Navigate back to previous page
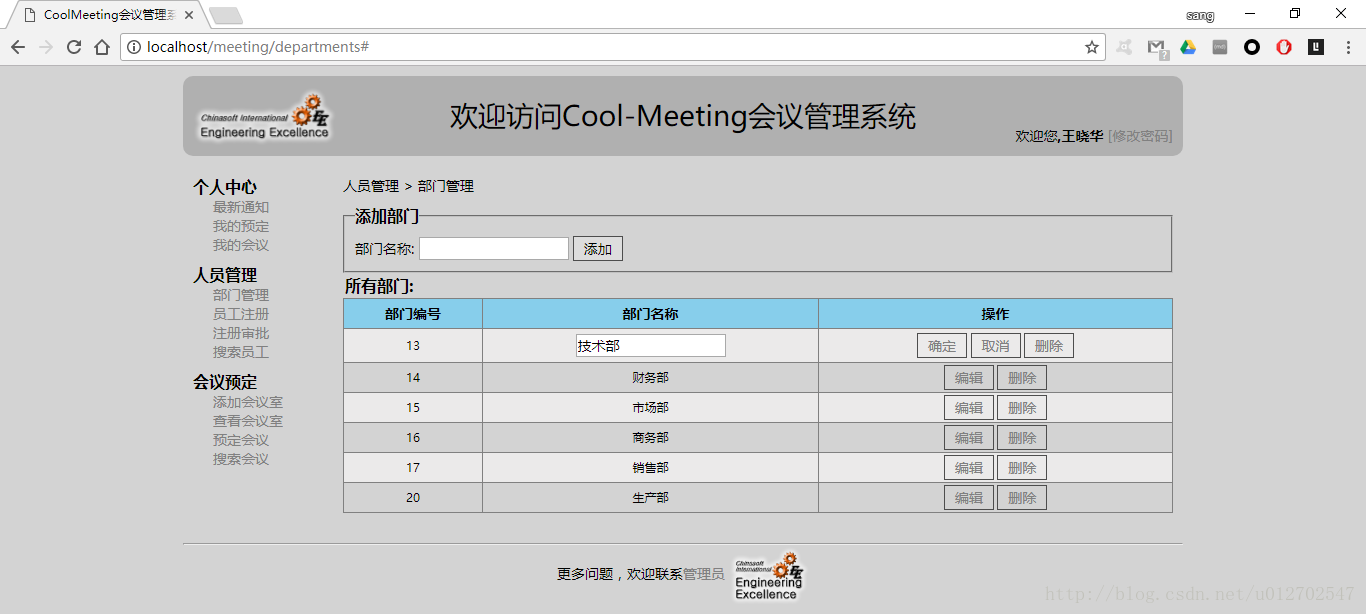Viewport: 1366px width, 614px height. point(18,47)
